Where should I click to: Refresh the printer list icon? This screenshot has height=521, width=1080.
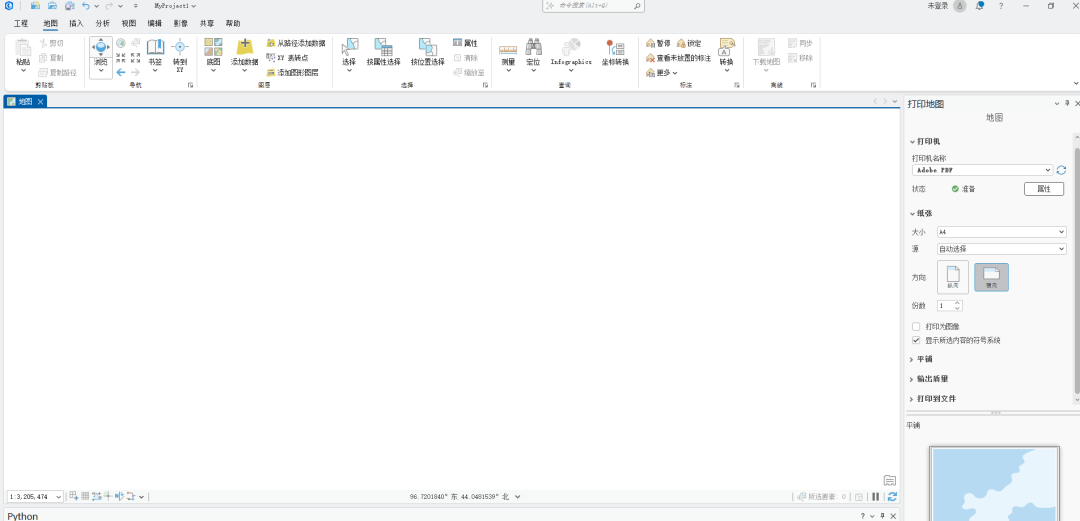[x=1061, y=171]
